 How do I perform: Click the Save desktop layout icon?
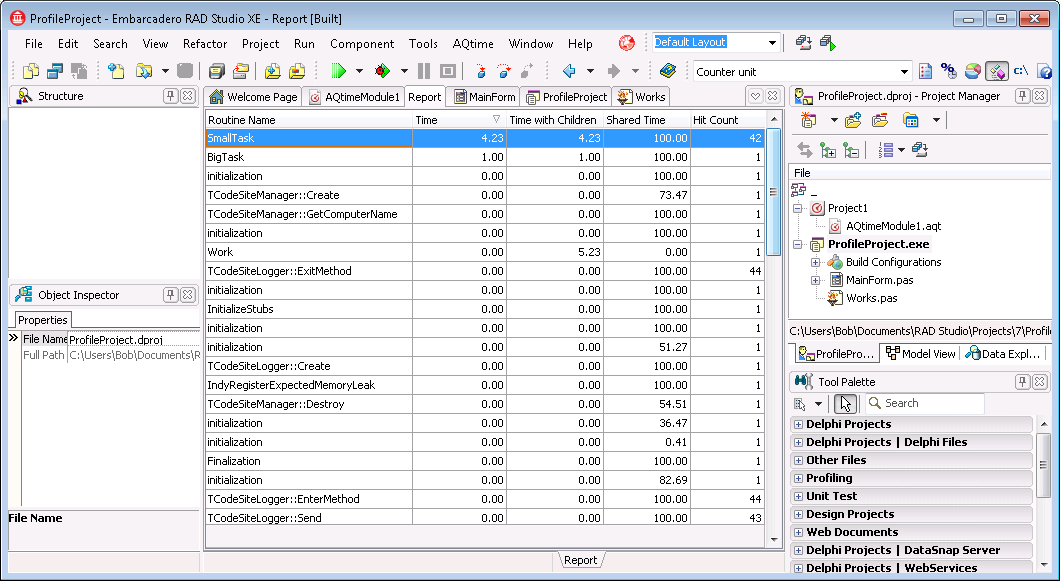click(804, 43)
